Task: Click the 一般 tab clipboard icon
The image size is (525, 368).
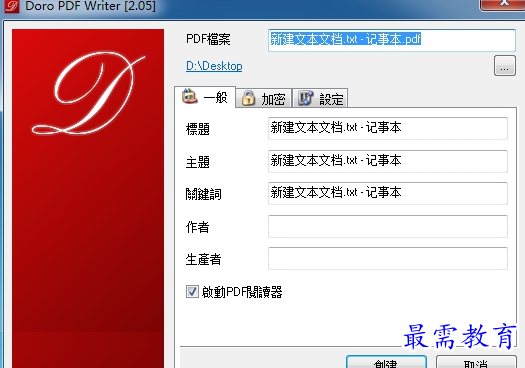Action: (x=190, y=97)
